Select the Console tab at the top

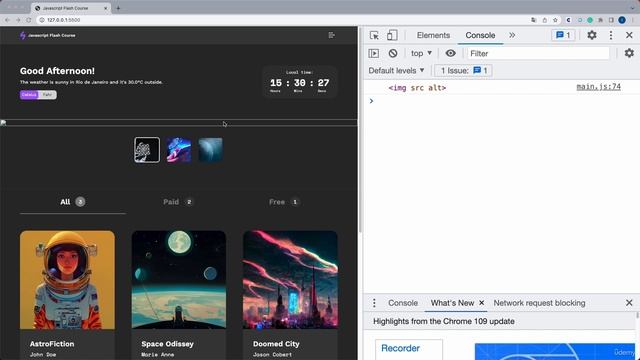point(480,35)
